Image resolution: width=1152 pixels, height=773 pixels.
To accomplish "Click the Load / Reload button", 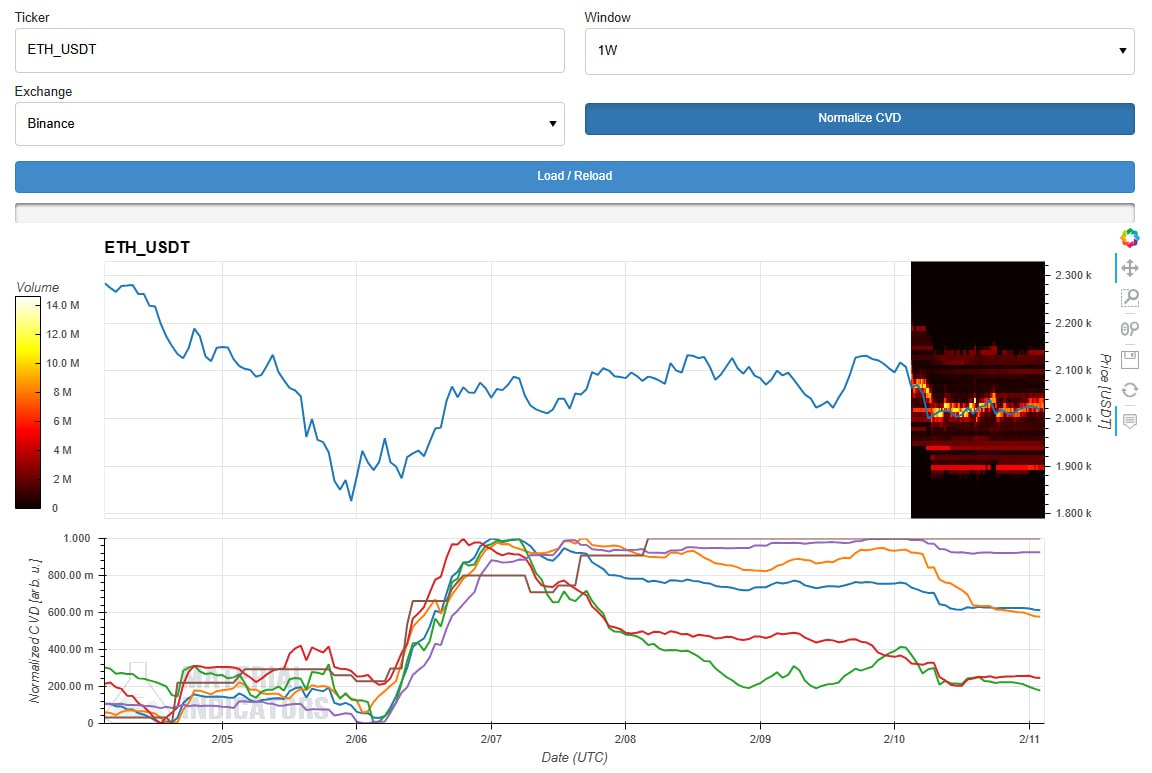I will point(574,176).
